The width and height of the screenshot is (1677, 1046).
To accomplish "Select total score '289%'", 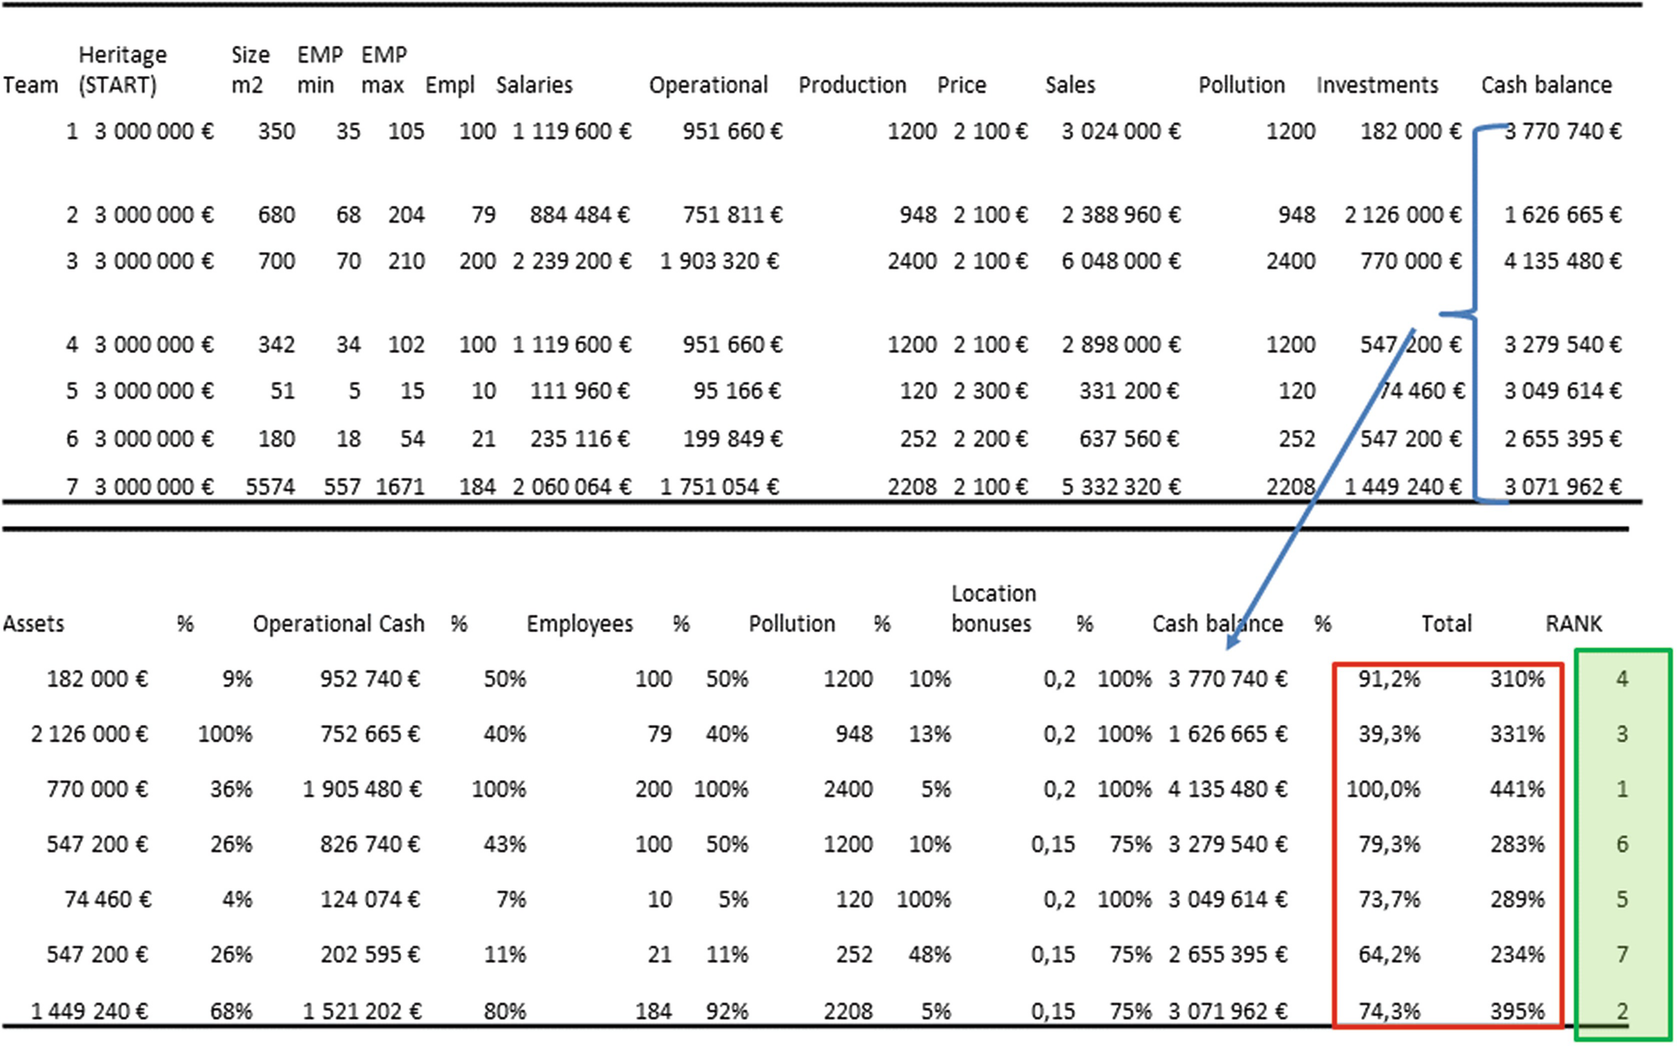I will pos(1517,899).
